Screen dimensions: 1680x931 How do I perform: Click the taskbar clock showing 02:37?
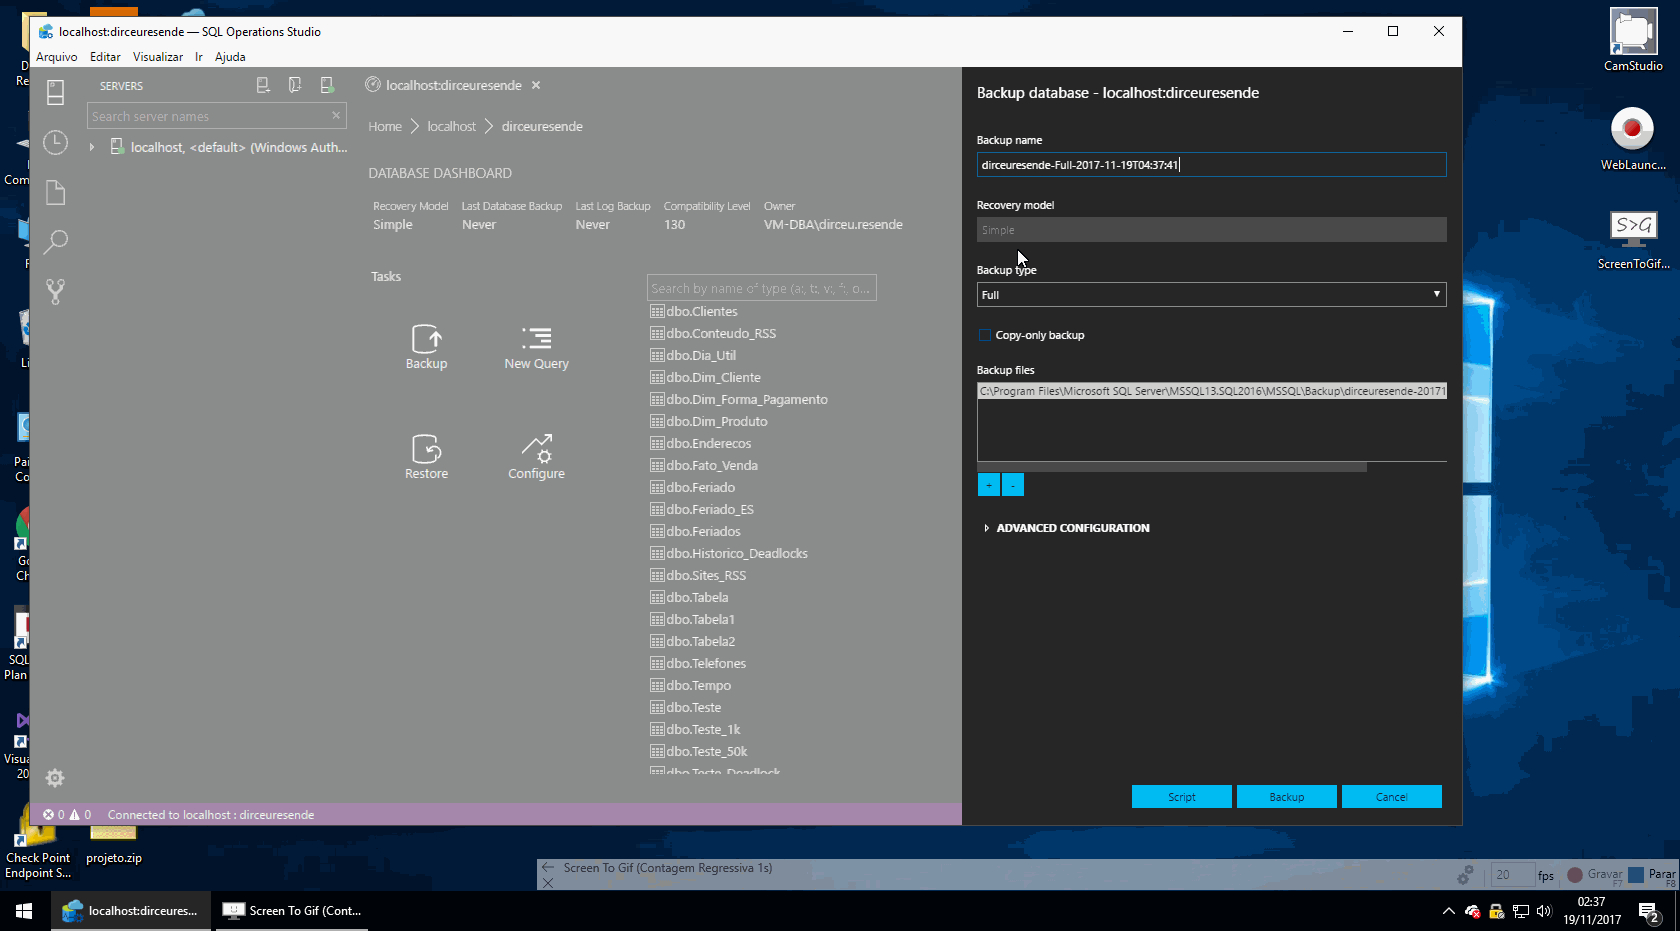1592,911
